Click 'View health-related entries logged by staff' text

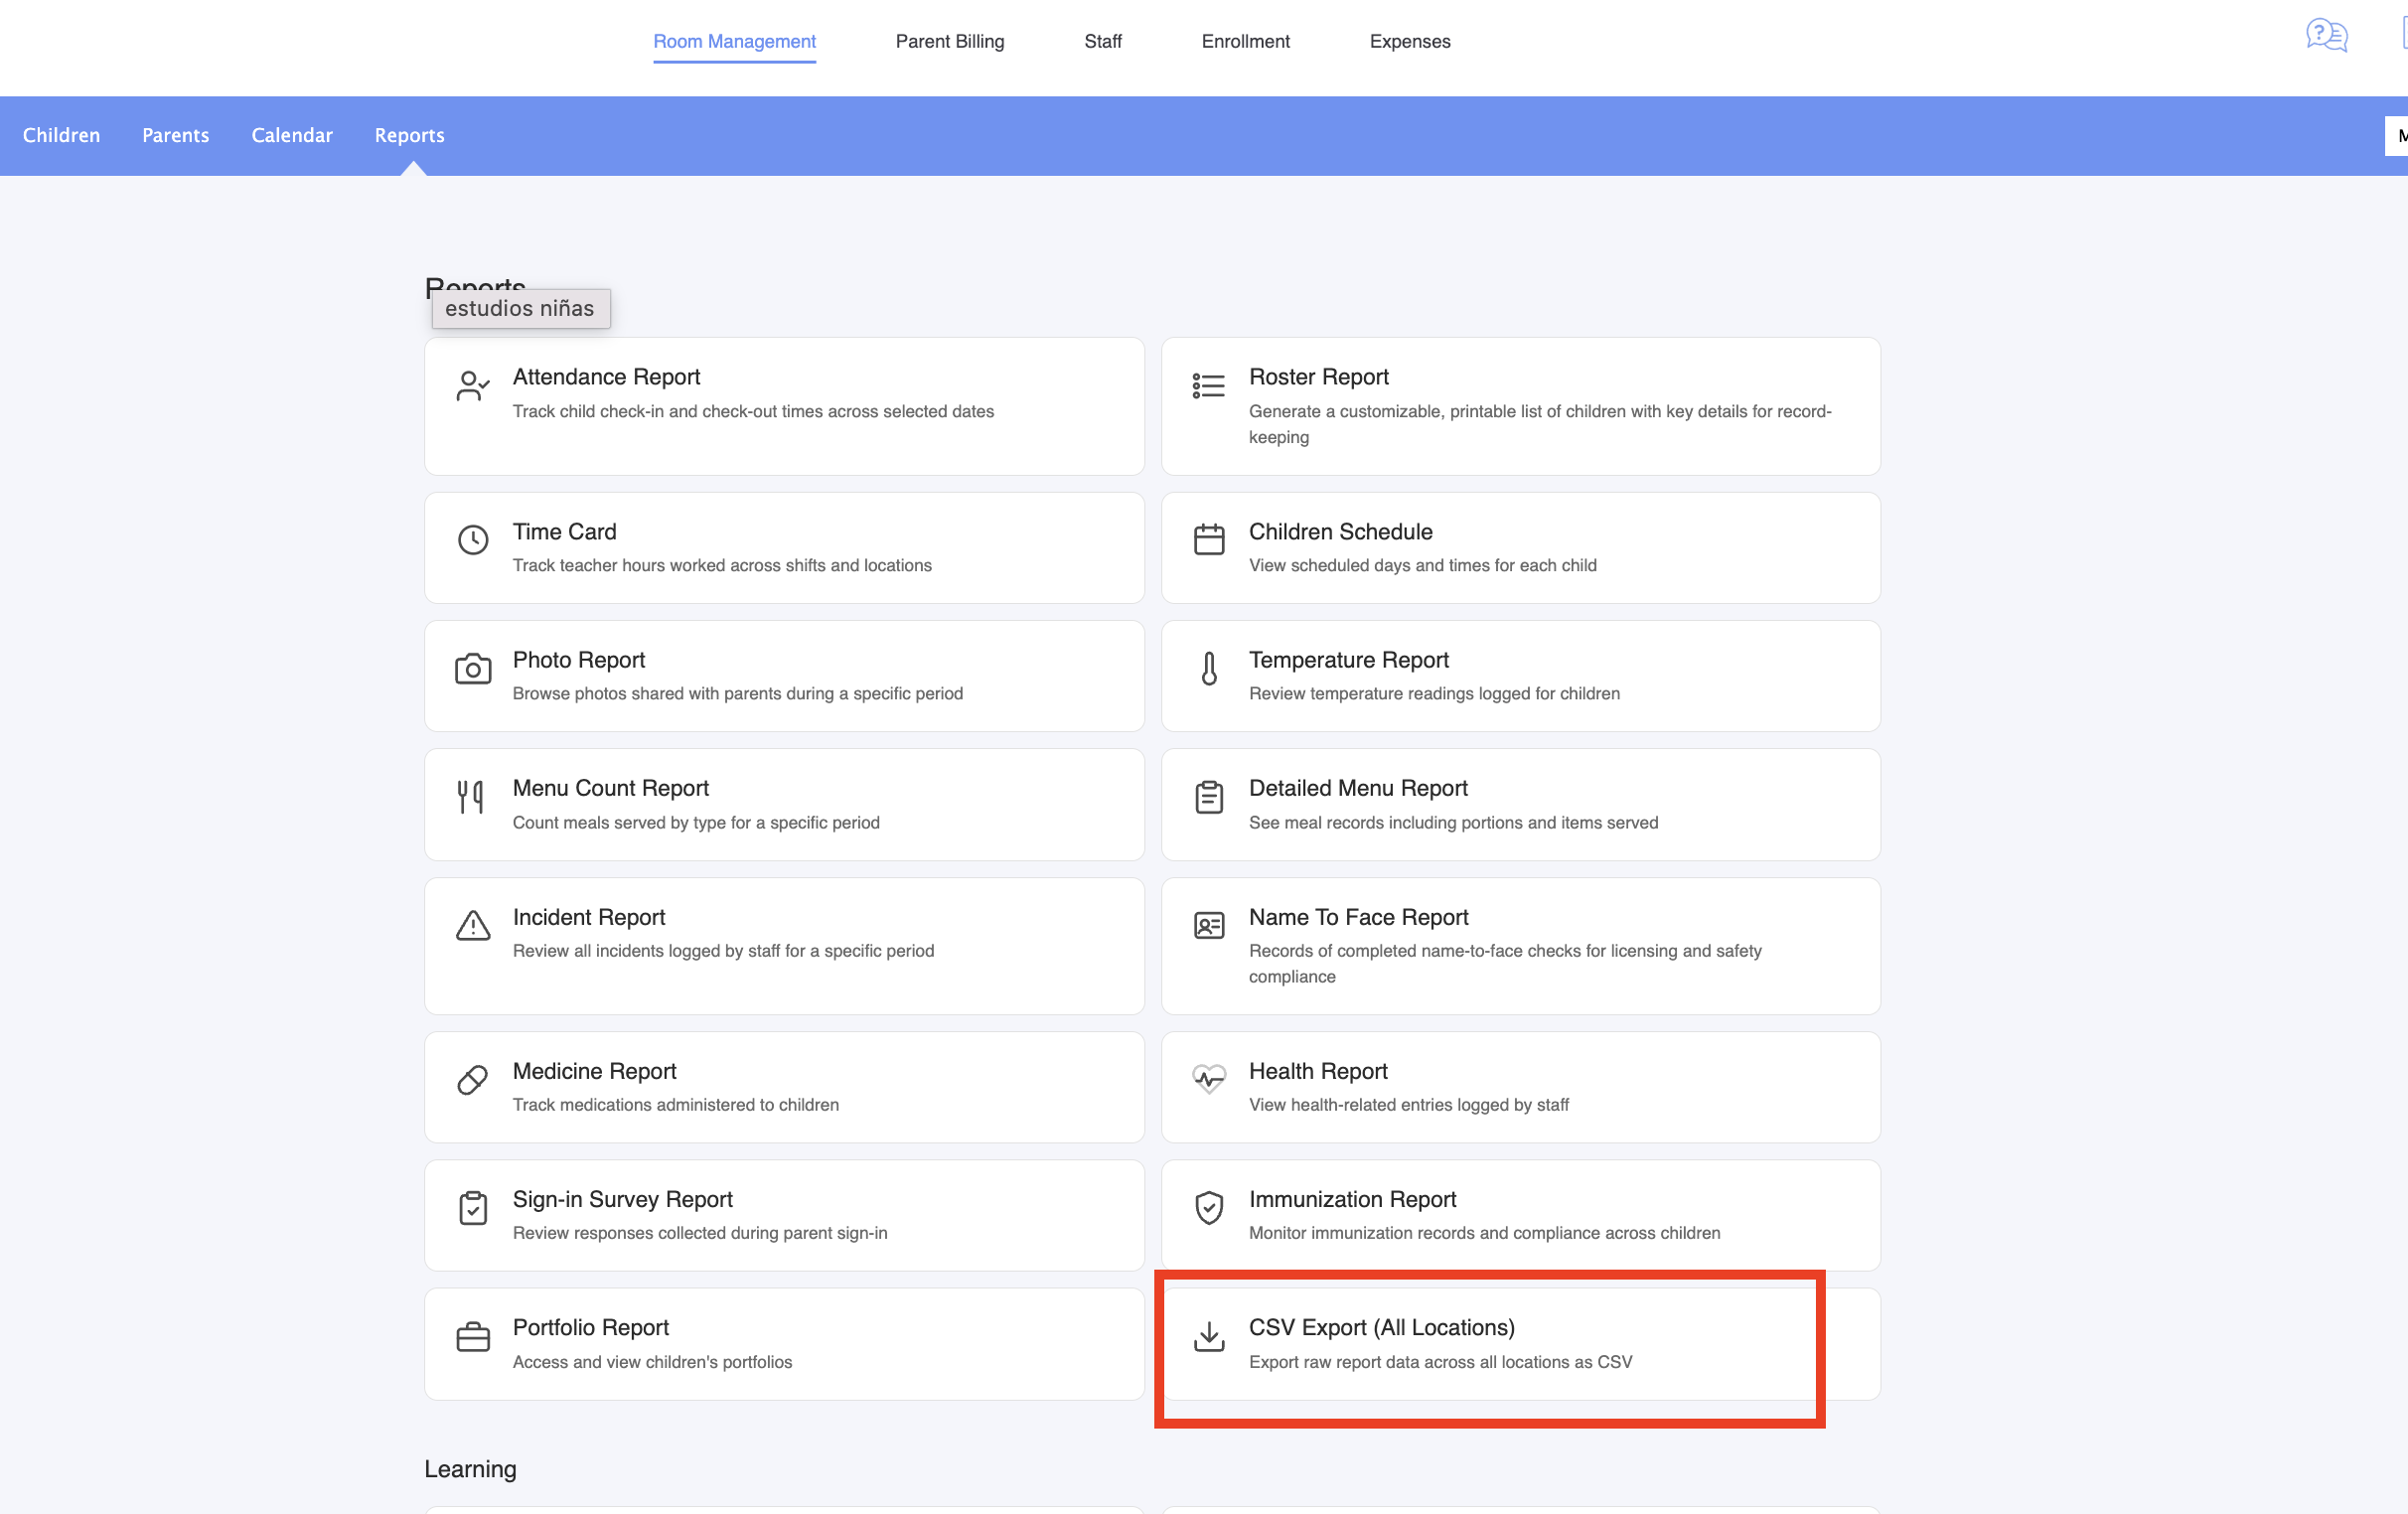1408,1105
